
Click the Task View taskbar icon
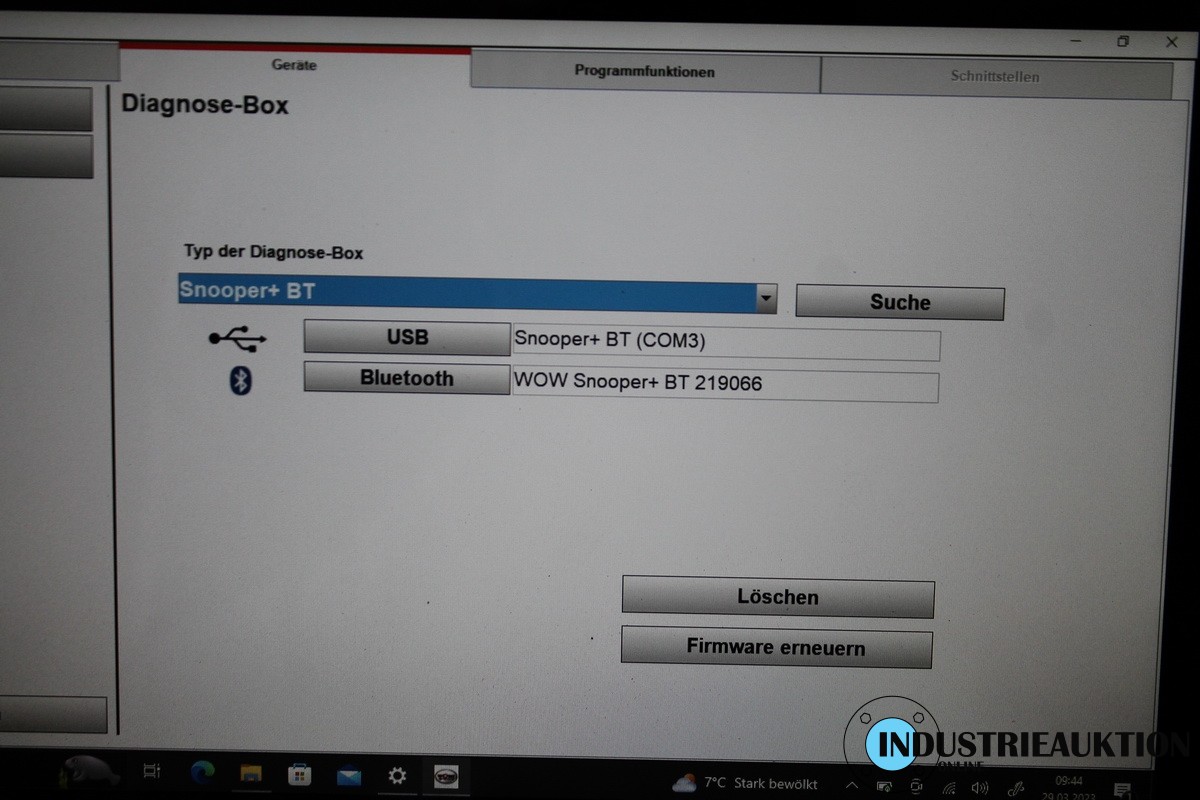(x=152, y=771)
